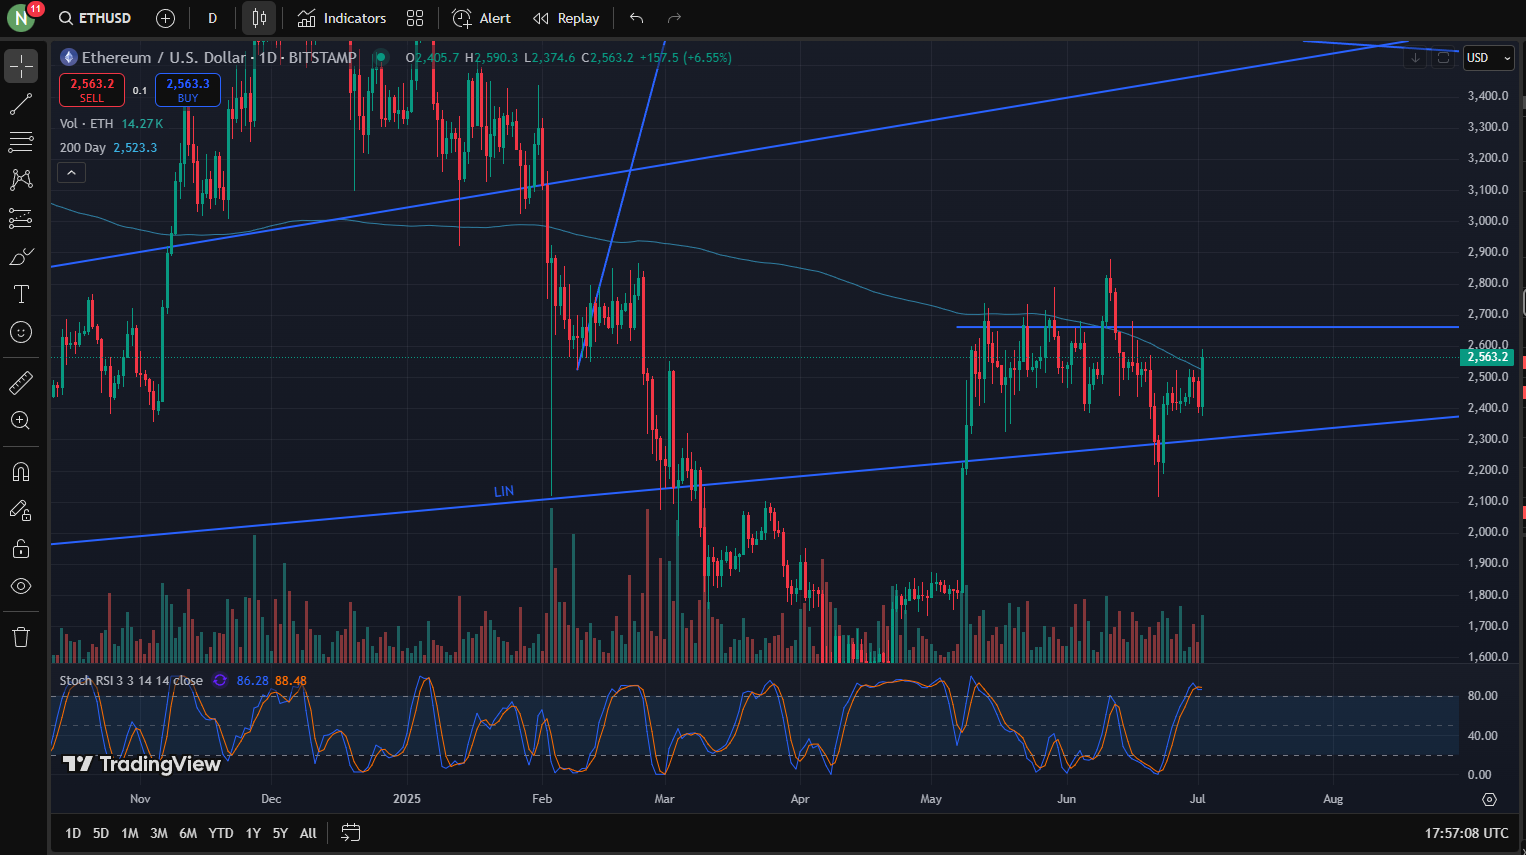Redo the last action
1526x855 pixels.
674,18
